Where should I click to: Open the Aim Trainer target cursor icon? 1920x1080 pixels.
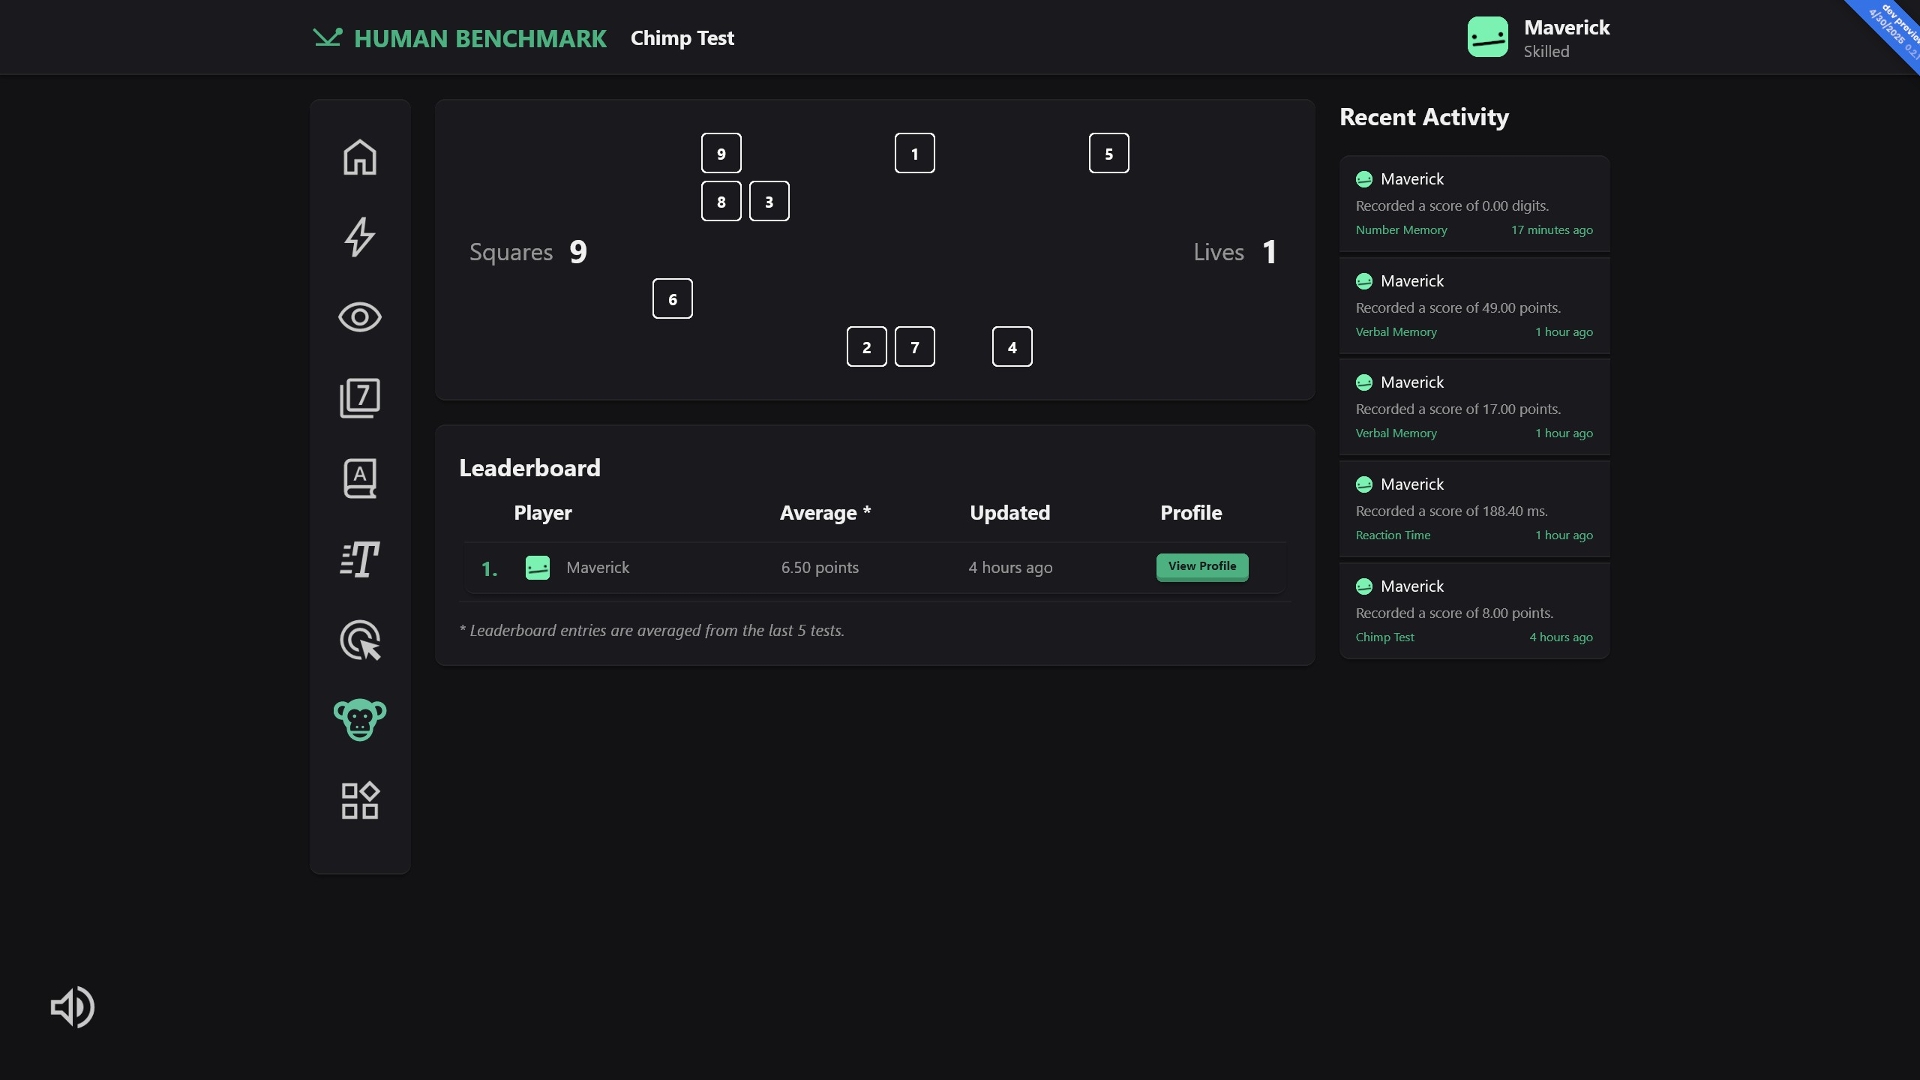click(360, 640)
